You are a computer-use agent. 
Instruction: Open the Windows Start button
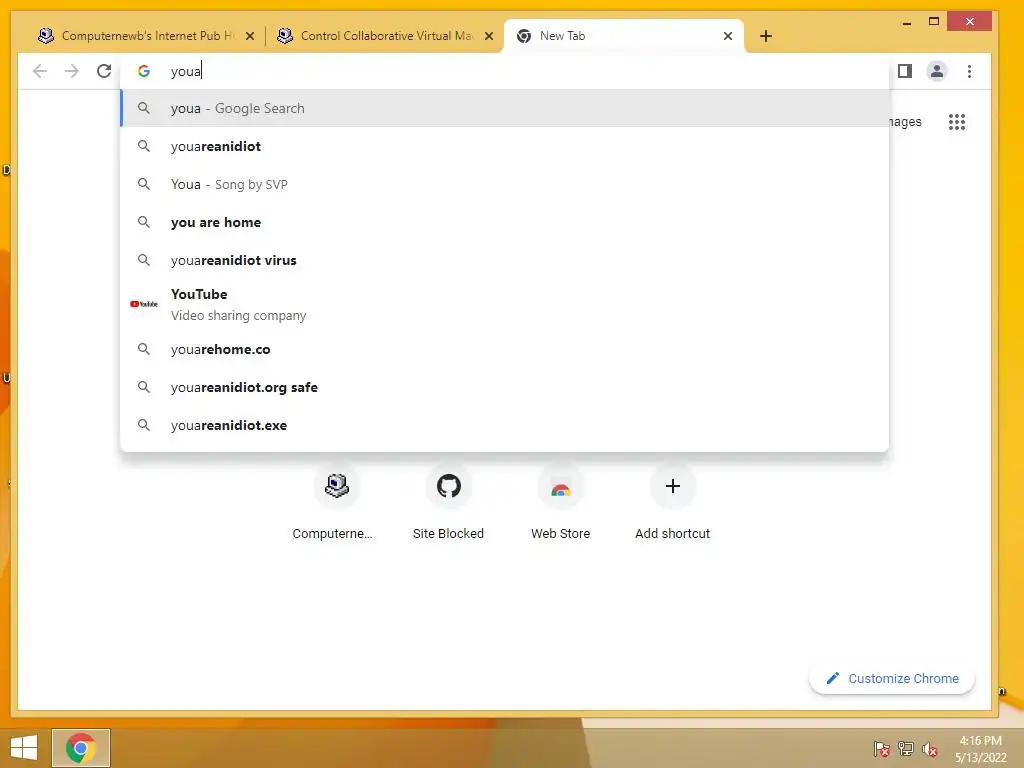pos(24,748)
